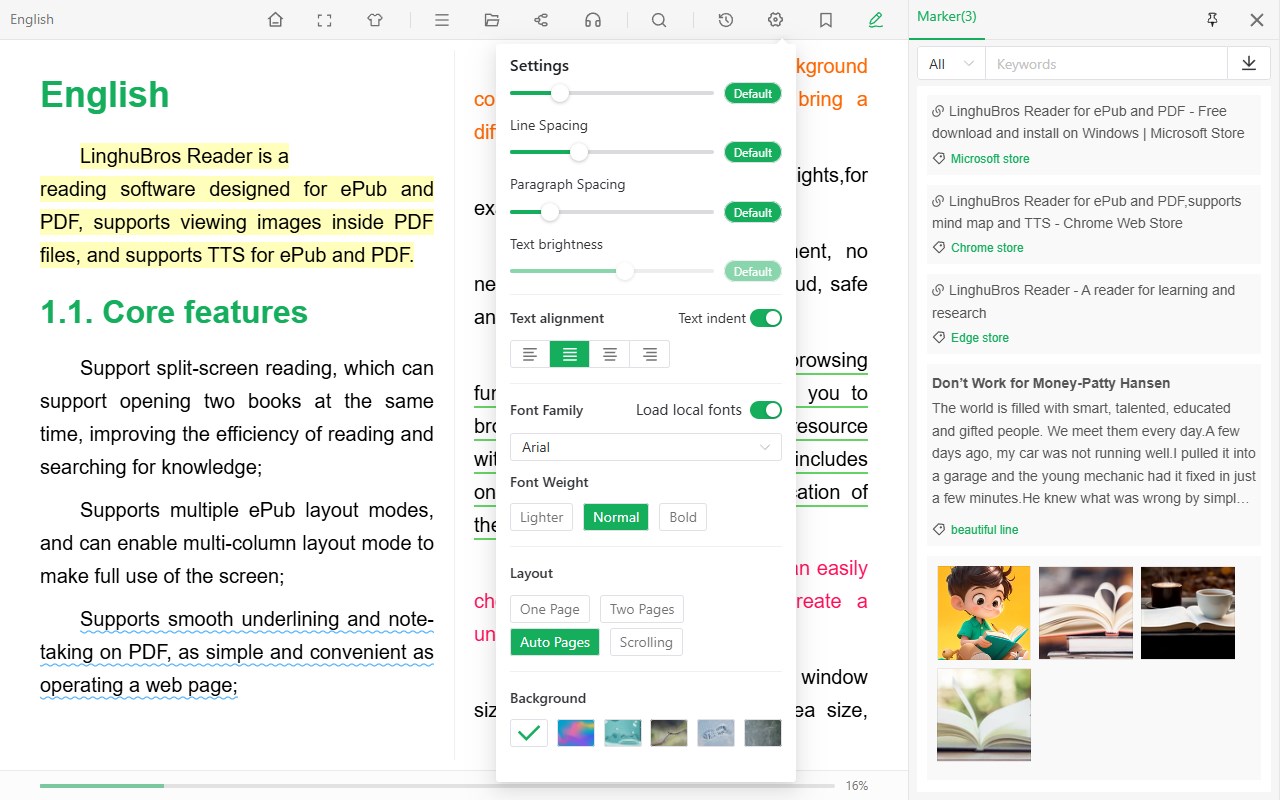Toggle Text indent switch
This screenshot has width=1280, height=800.
(x=766, y=318)
